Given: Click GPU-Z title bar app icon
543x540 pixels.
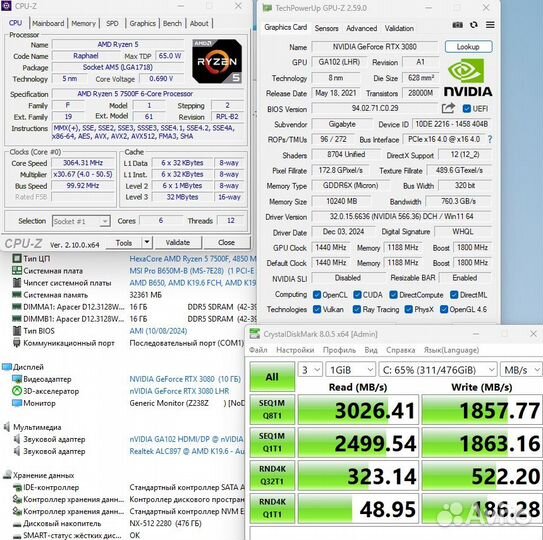Looking at the screenshot, I should 267,8.
